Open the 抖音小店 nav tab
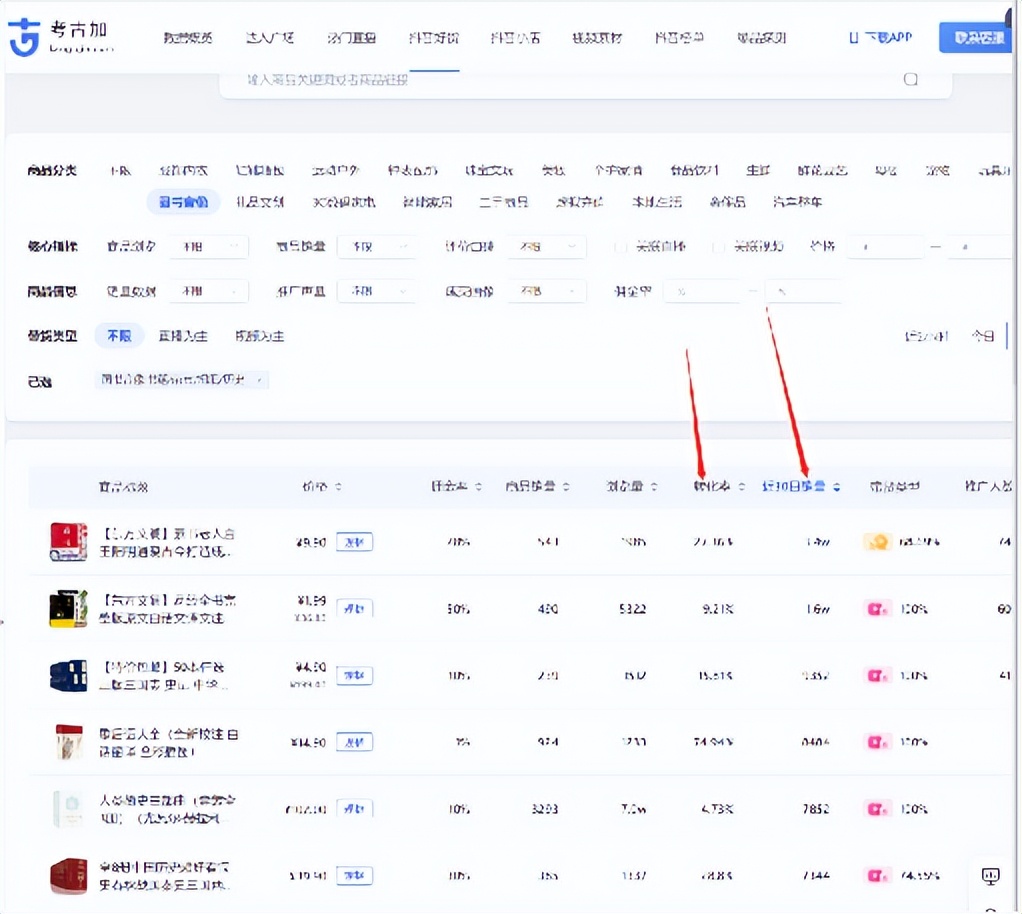1022x914 pixels. 515,38
